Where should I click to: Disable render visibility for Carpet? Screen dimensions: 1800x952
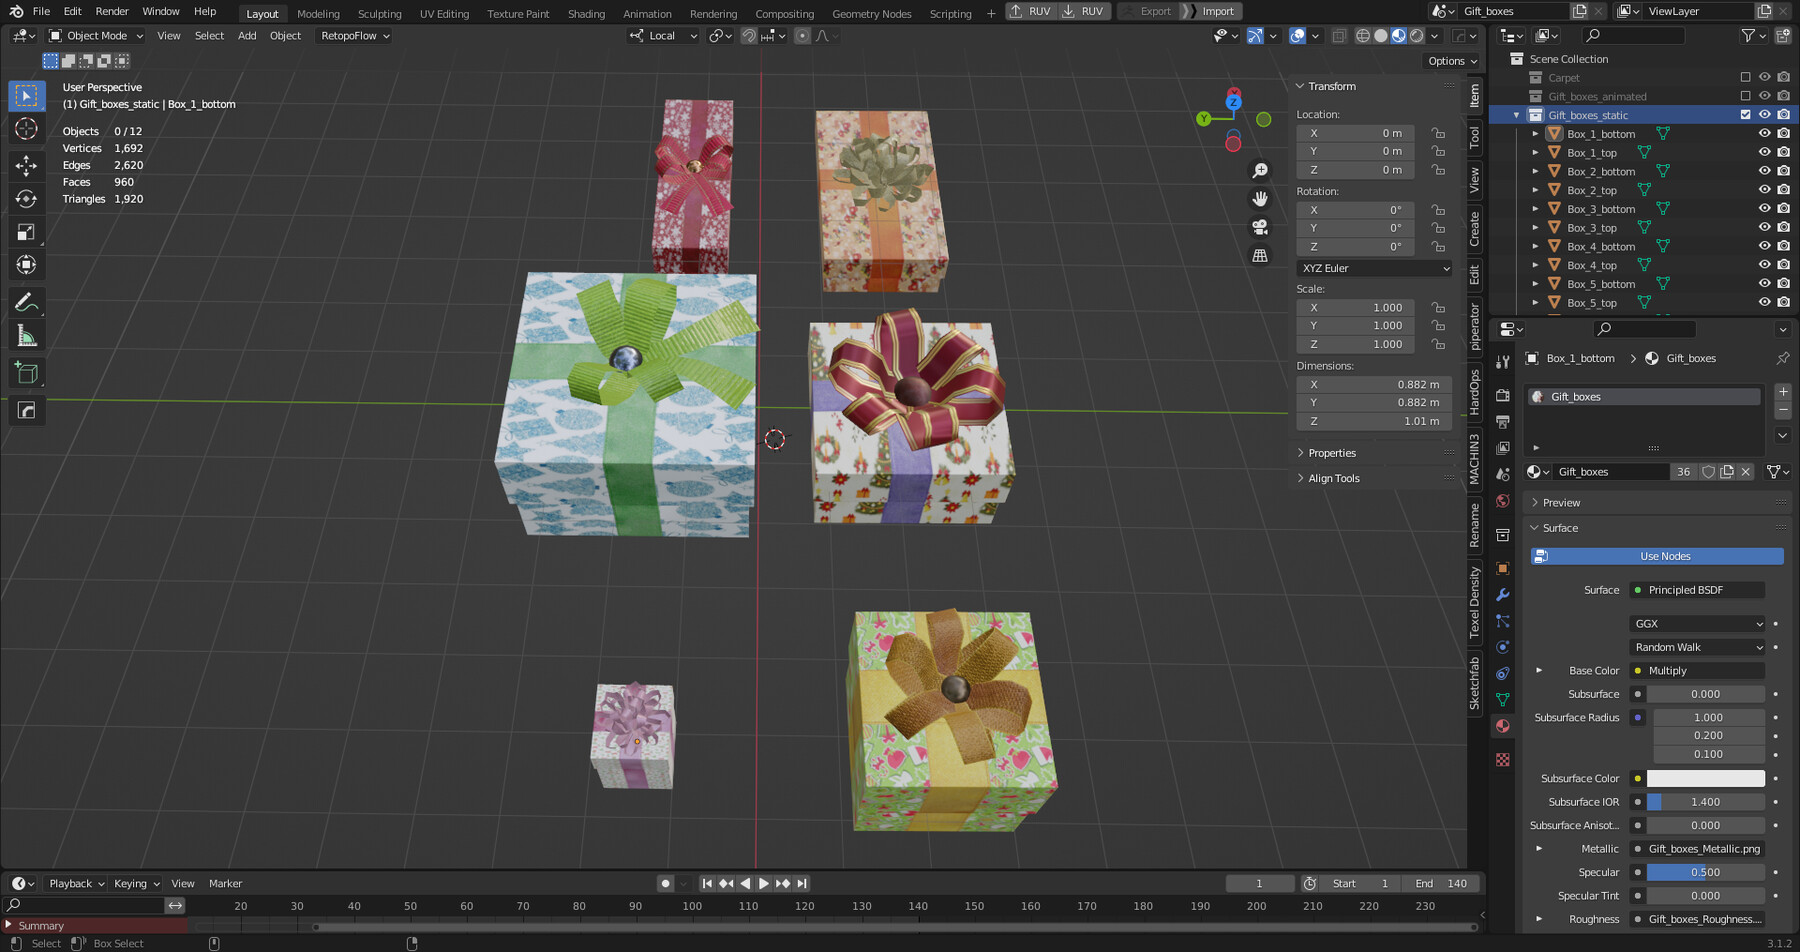[x=1783, y=77]
